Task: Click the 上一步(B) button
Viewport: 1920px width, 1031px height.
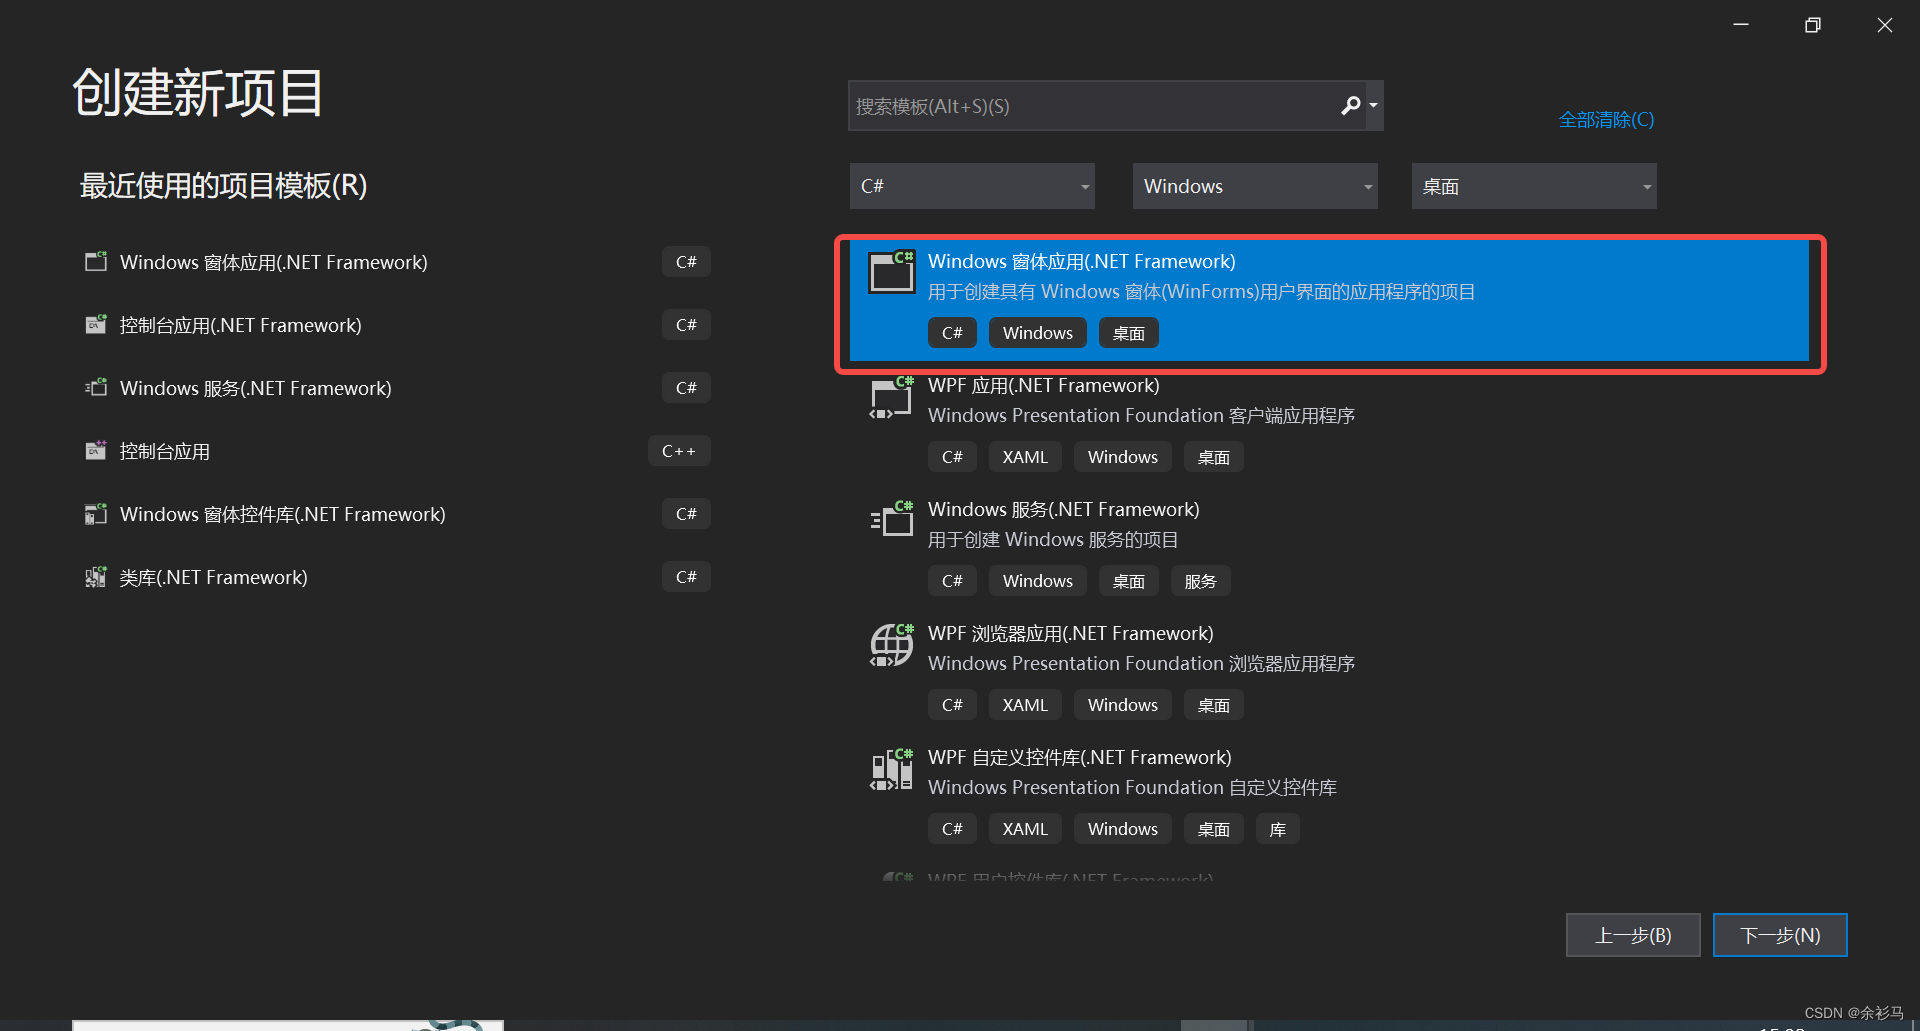Action: coord(1633,935)
